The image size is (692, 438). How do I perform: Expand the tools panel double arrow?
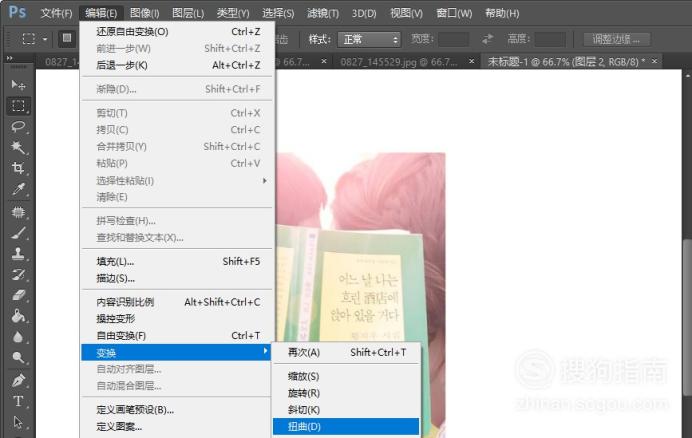point(10,58)
